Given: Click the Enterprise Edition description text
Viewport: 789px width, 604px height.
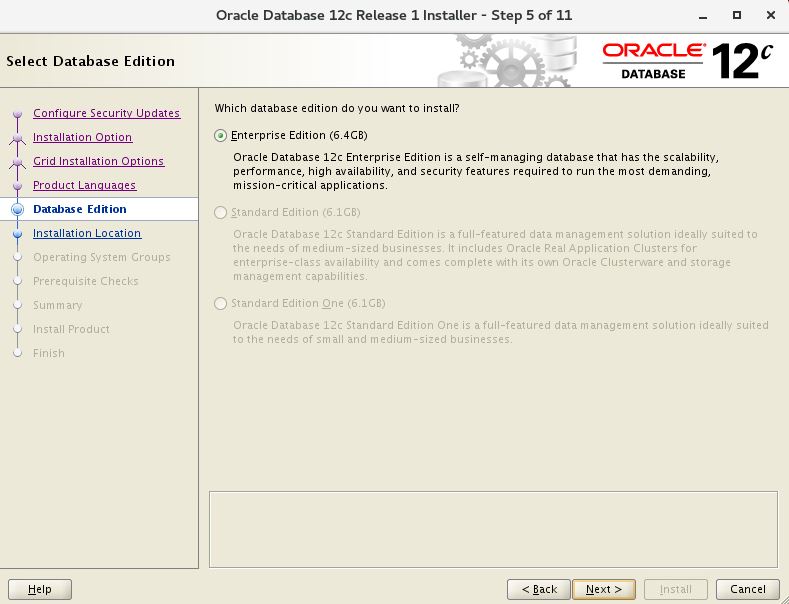Looking at the screenshot, I should [x=476, y=172].
